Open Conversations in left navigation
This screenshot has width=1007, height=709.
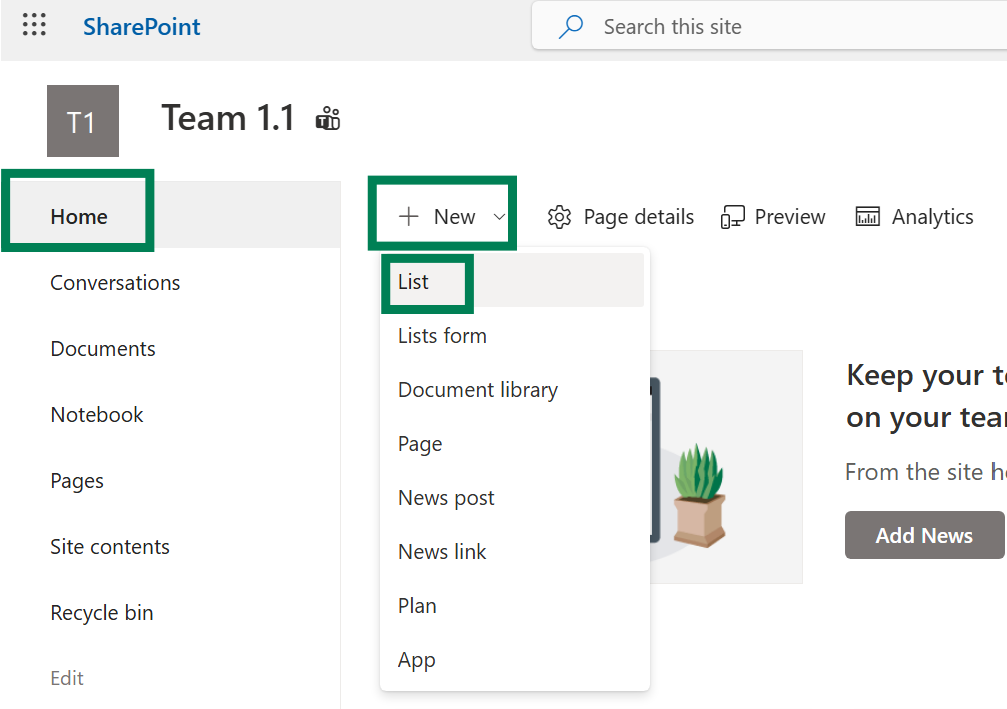point(115,283)
